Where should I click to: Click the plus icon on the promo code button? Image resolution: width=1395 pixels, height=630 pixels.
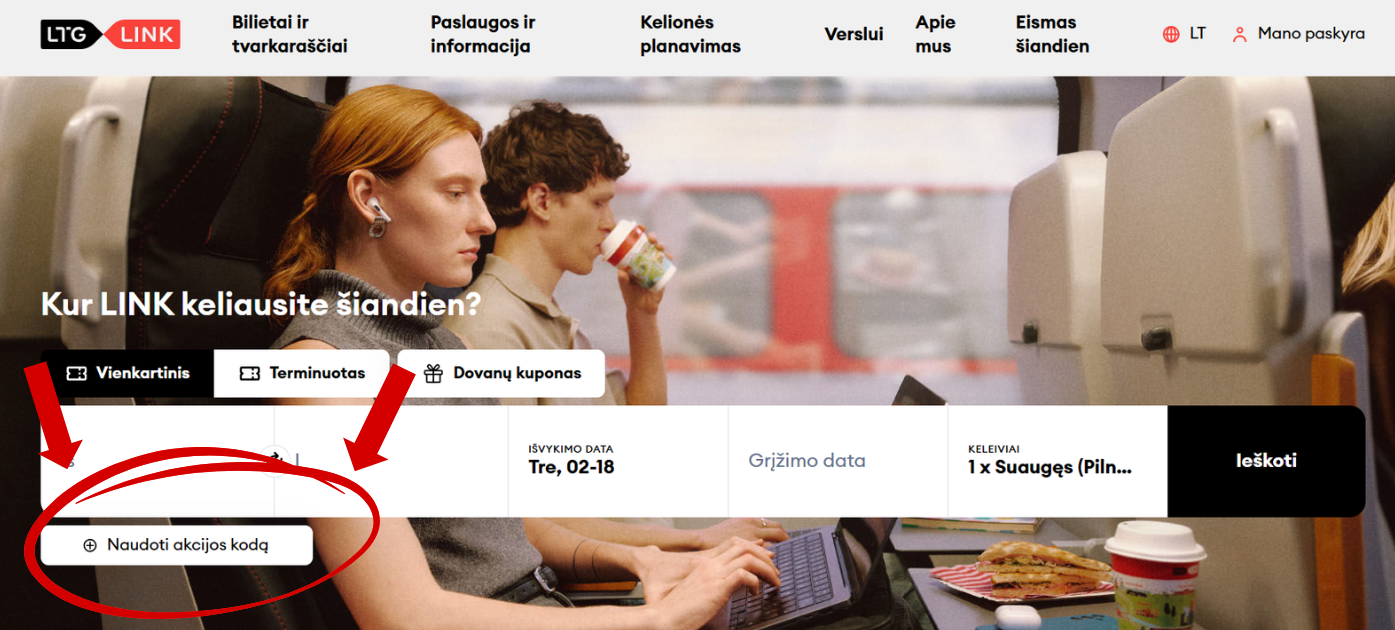click(x=90, y=545)
